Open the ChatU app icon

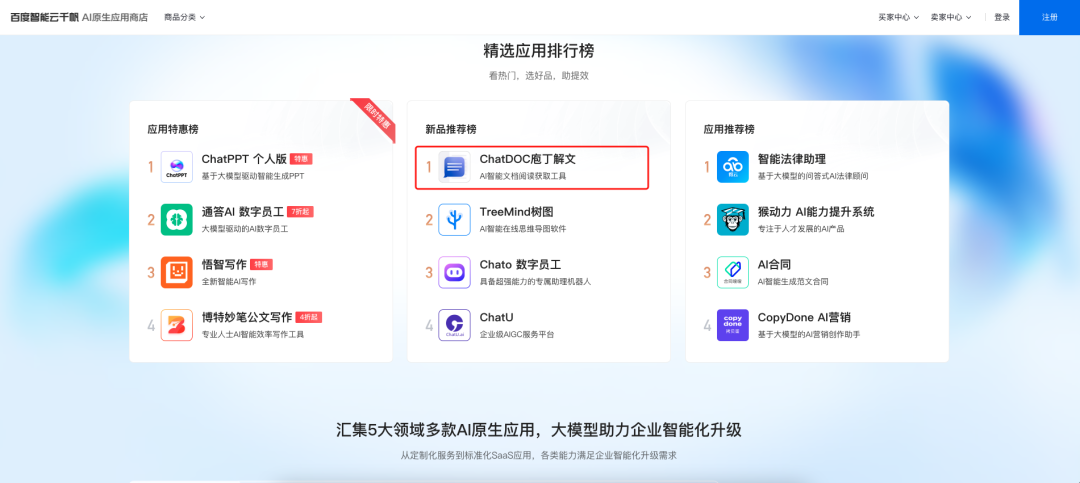tap(455, 325)
